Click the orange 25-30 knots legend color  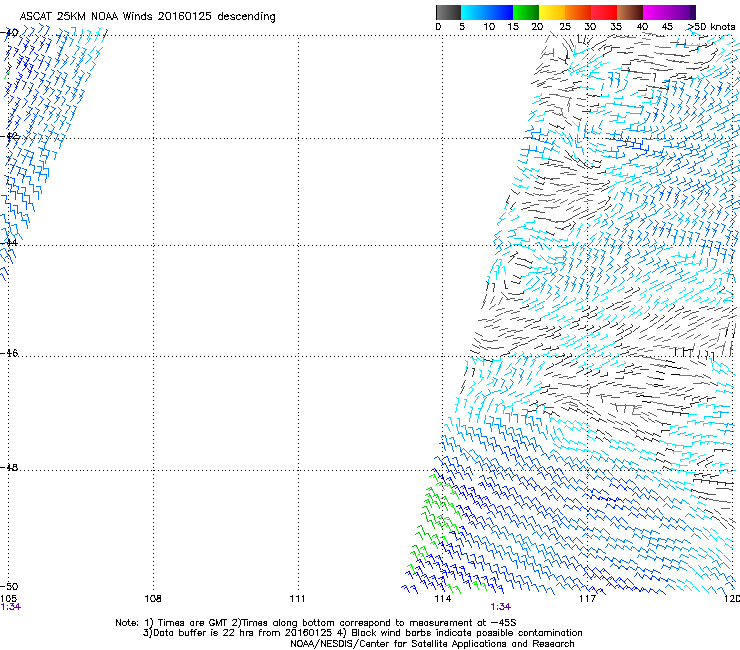[x=577, y=12]
